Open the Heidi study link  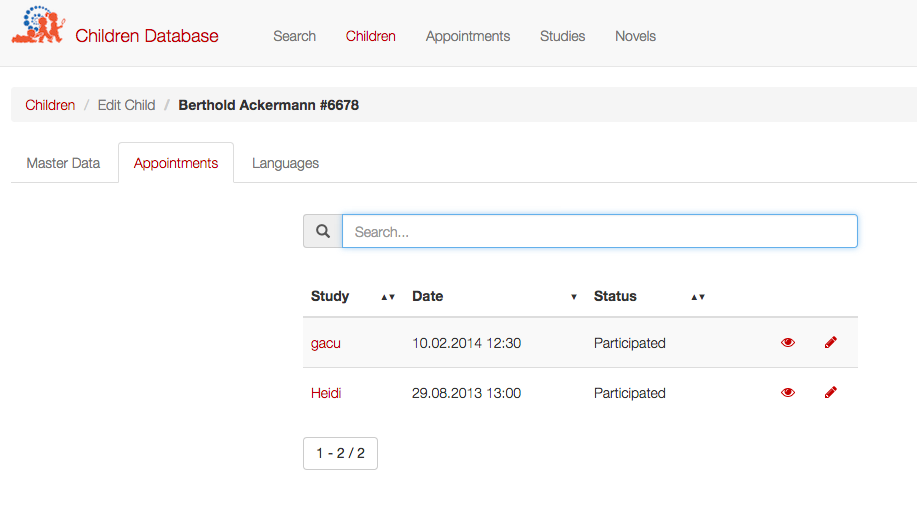326,393
